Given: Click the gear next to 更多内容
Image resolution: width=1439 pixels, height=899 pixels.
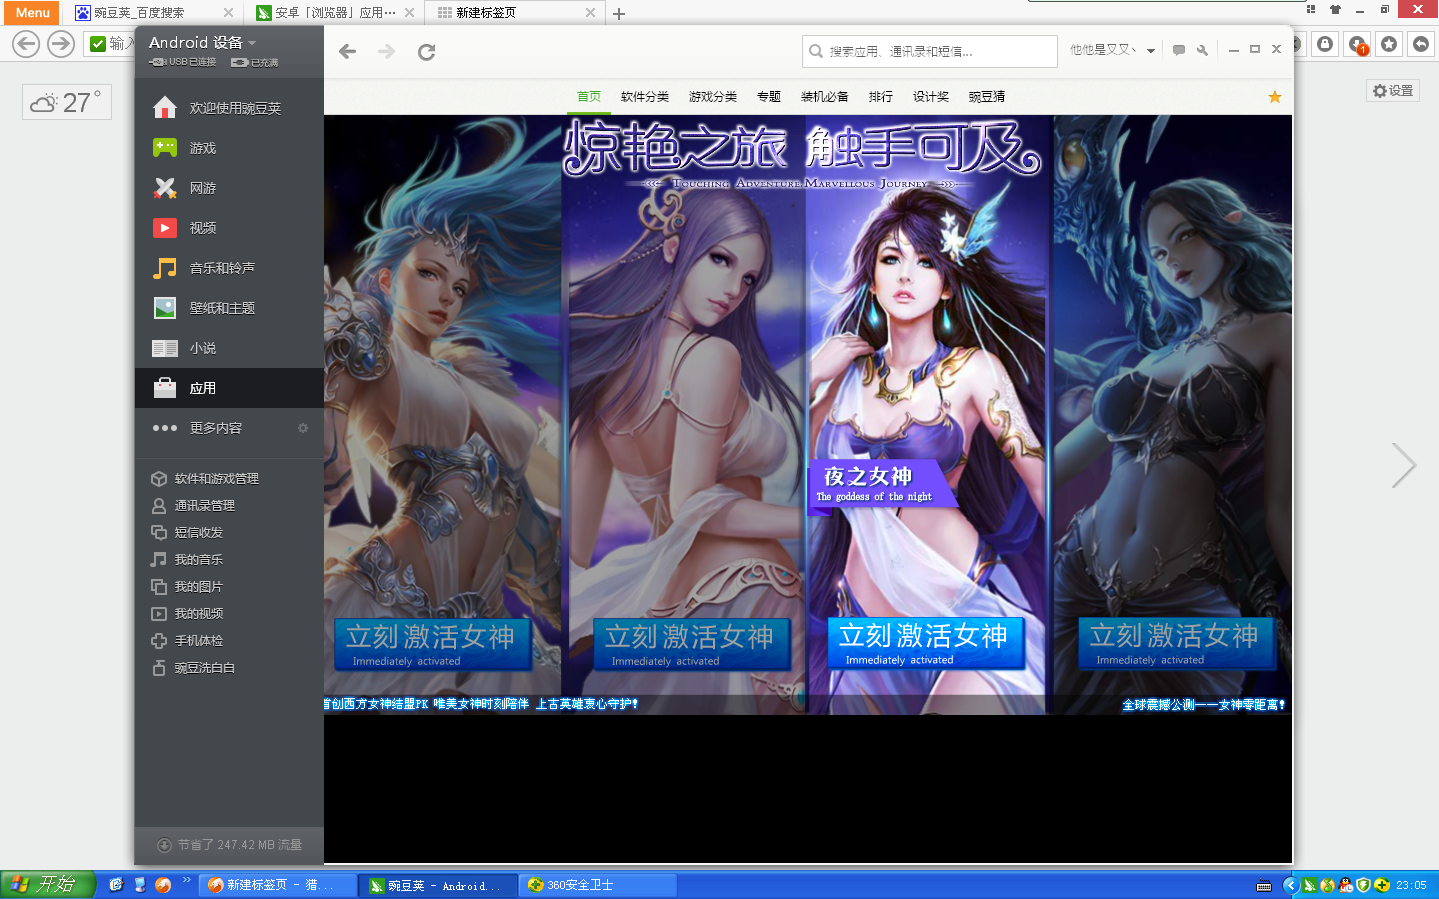Looking at the screenshot, I should [x=303, y=428].
